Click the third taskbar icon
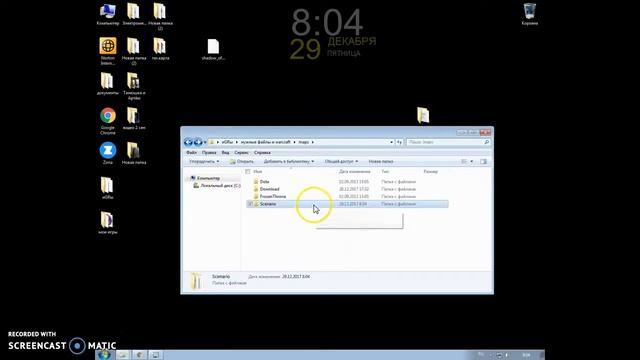Image resolution: width=640 pixels, height=360 pixels. click(156, 355)
